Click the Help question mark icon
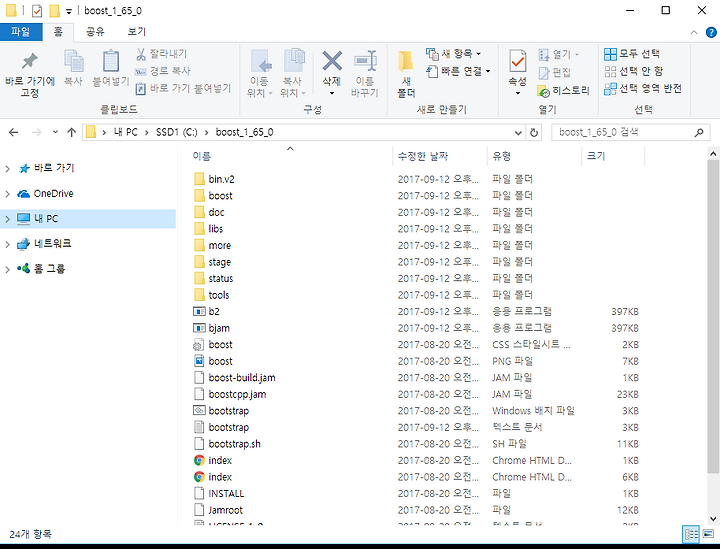This screenshot has height=549, width=720. coord(711,32)
